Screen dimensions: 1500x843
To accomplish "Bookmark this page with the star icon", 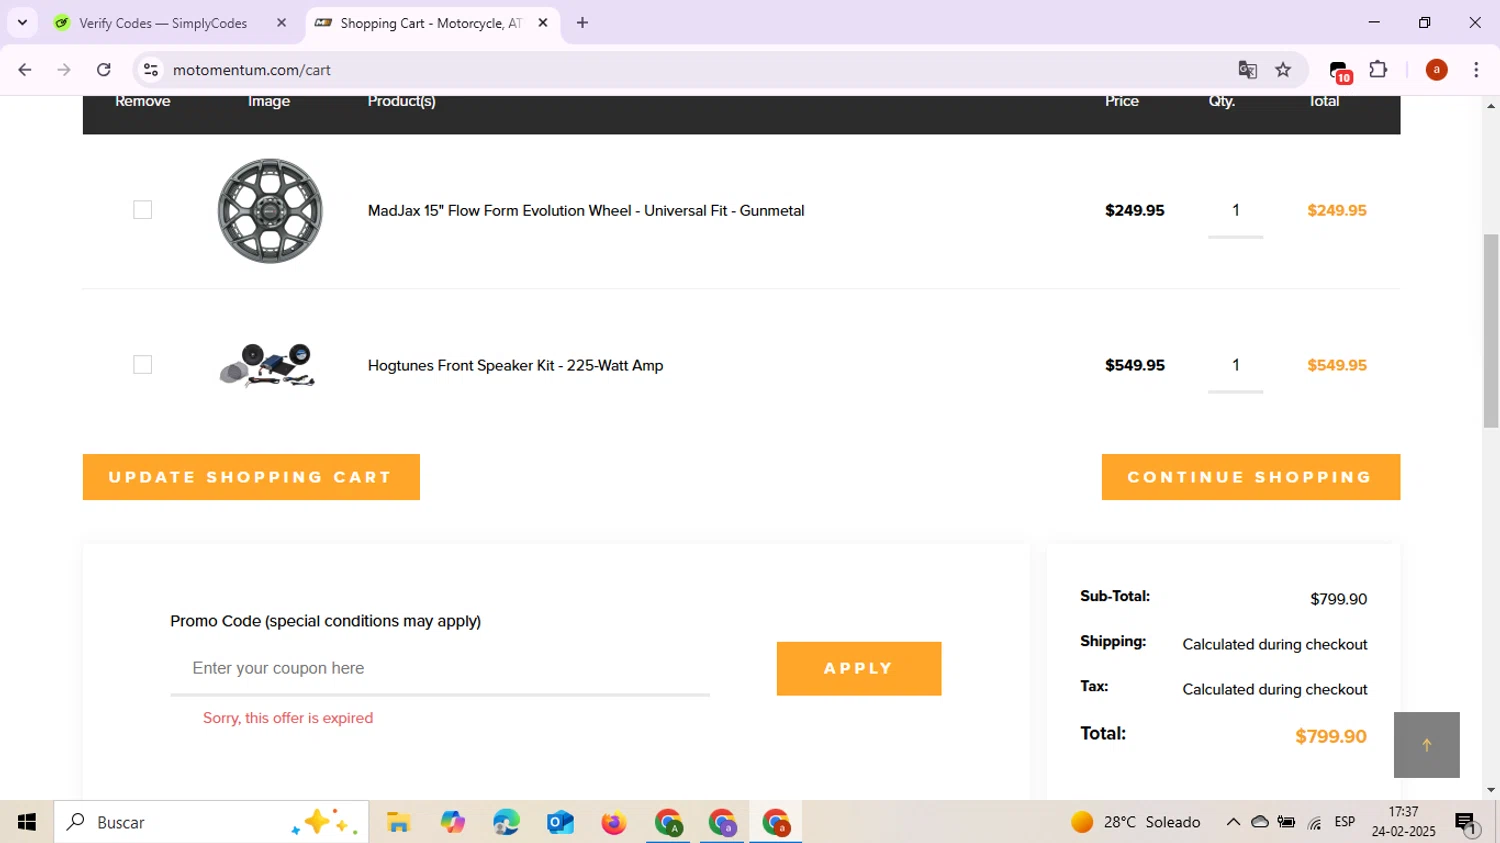I will (x=1283, y=70).
